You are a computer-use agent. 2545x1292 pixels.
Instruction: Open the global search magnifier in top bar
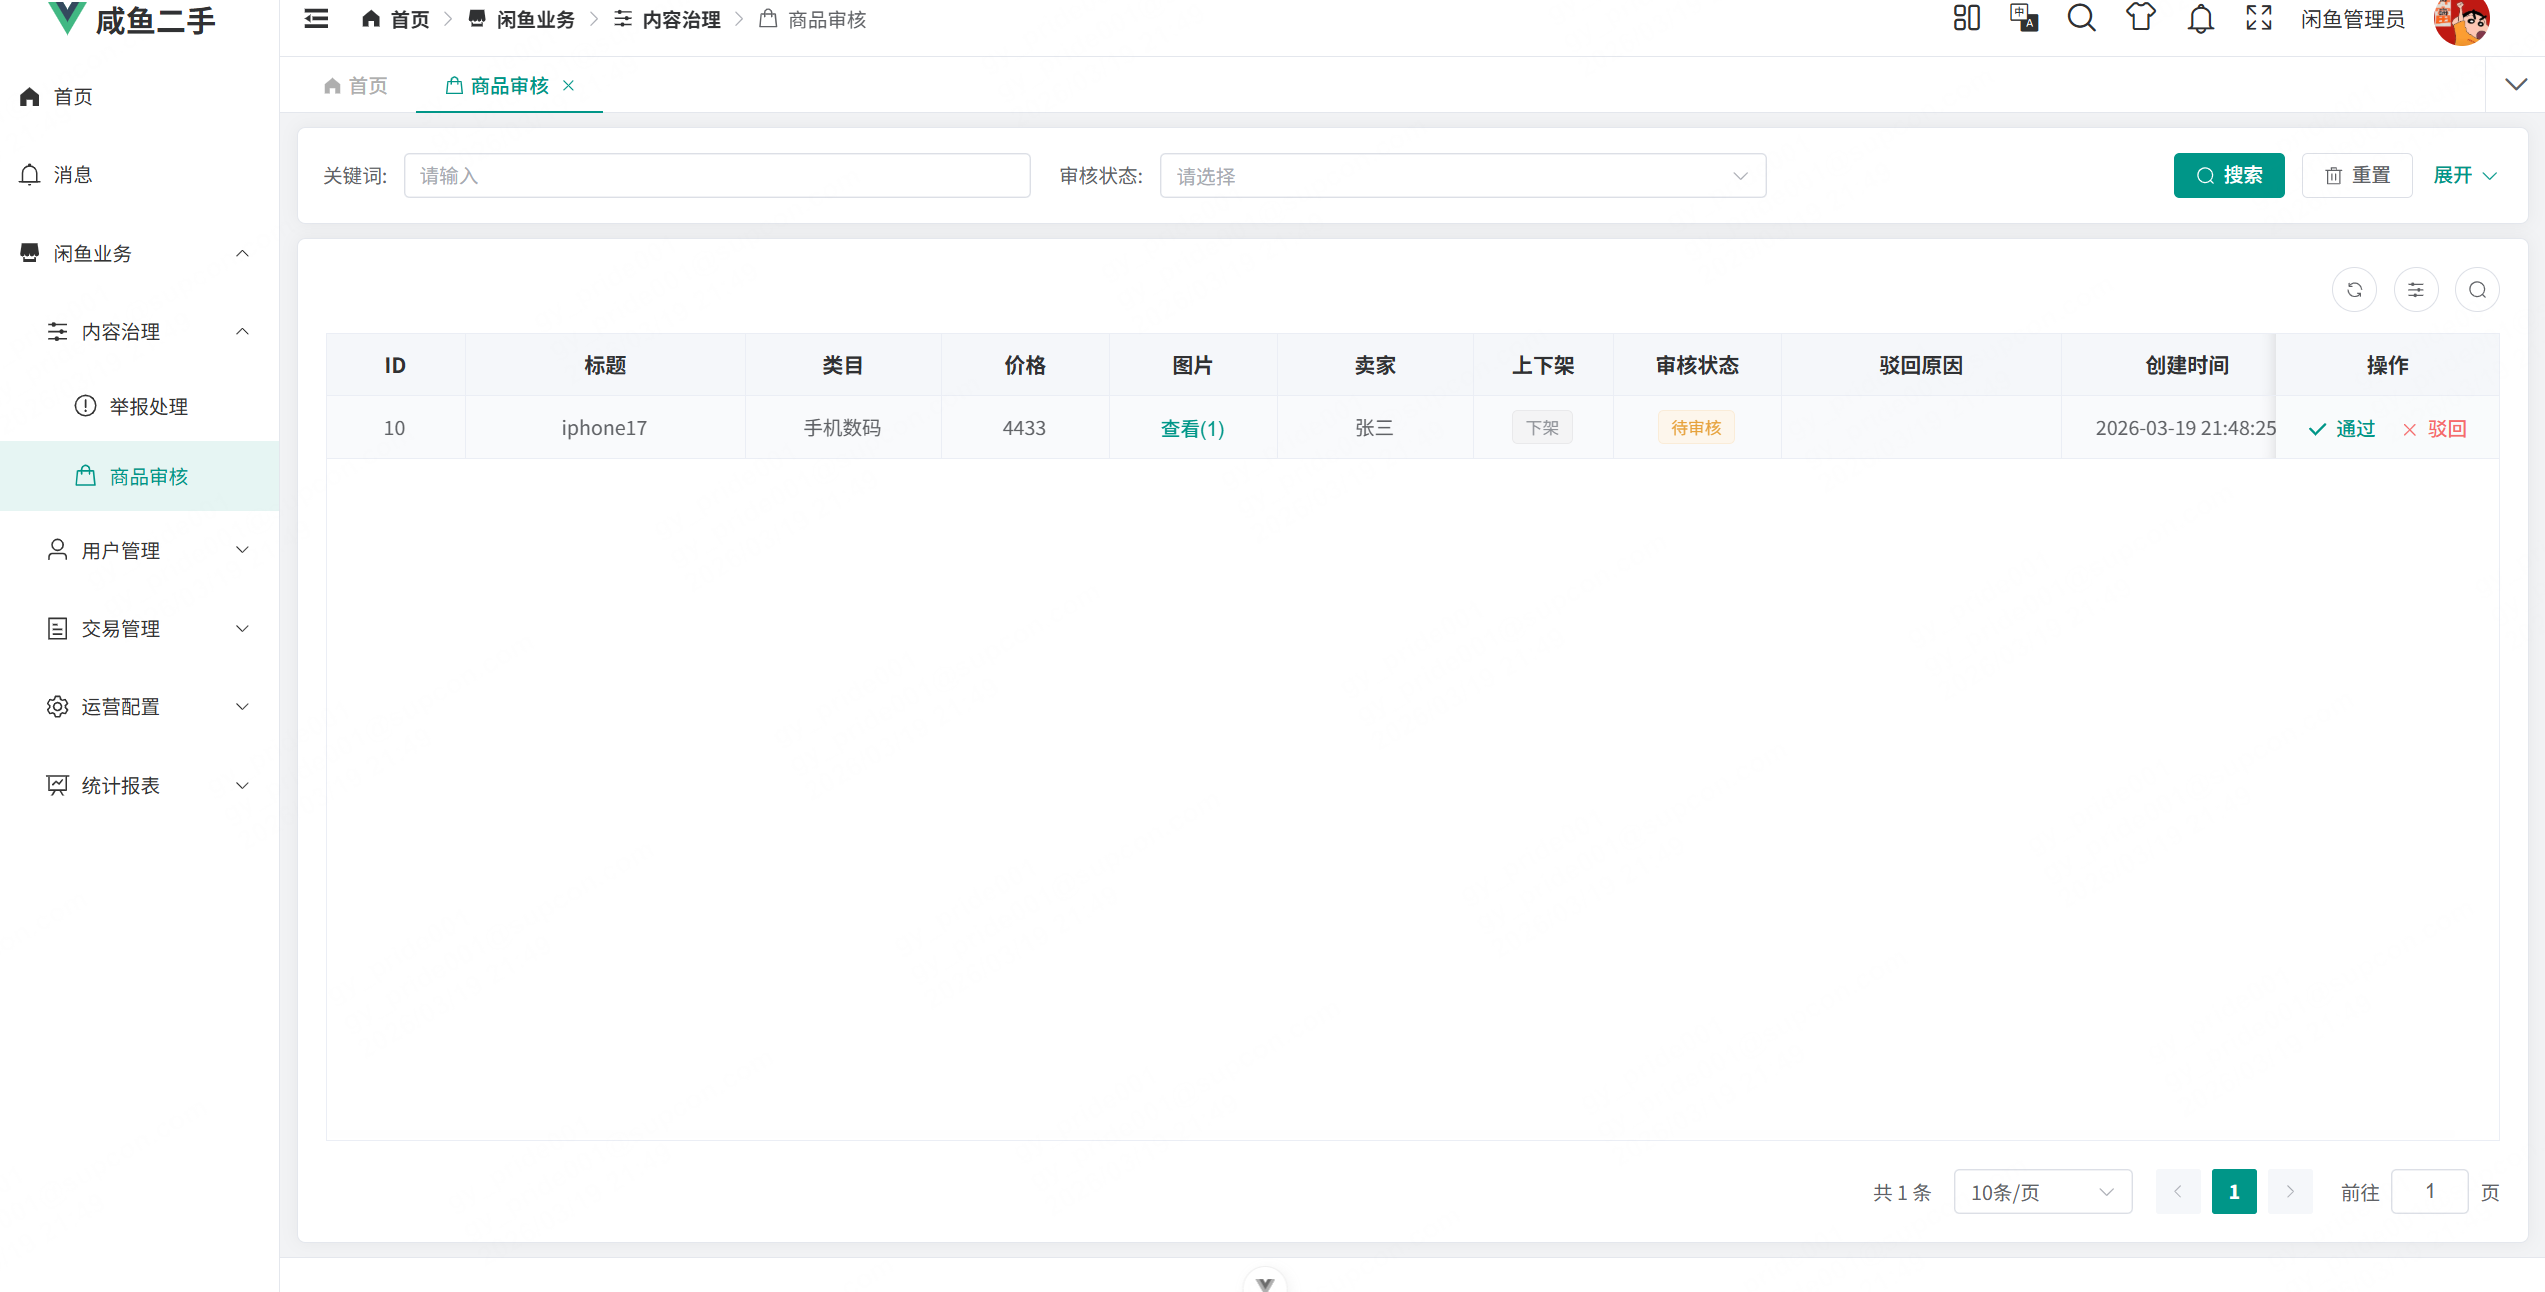(x=2082, y=18)
